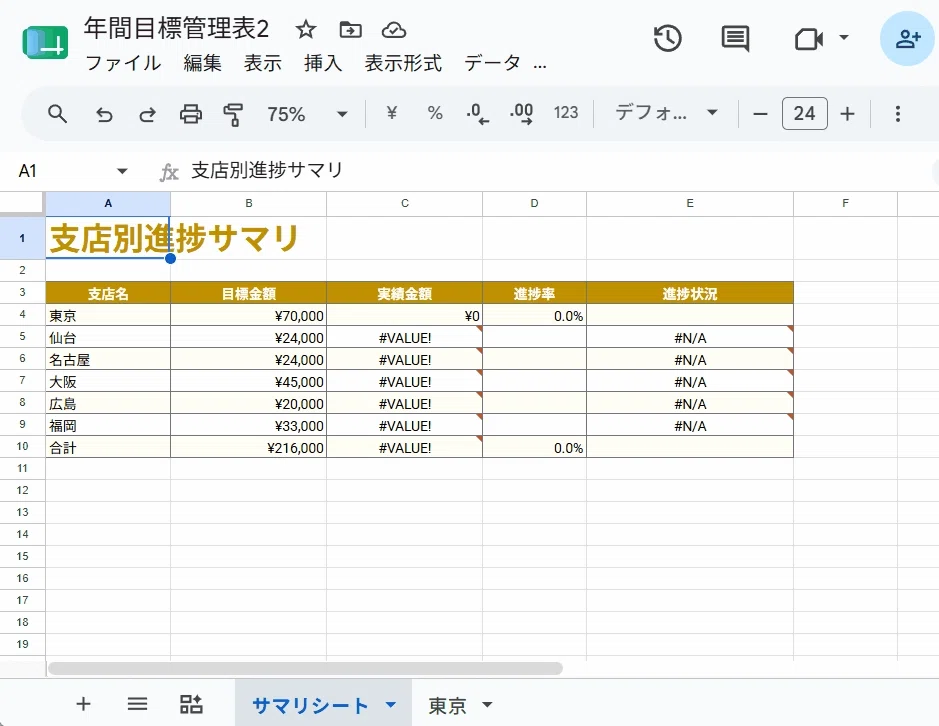Undo the last action

pos(104,114)
